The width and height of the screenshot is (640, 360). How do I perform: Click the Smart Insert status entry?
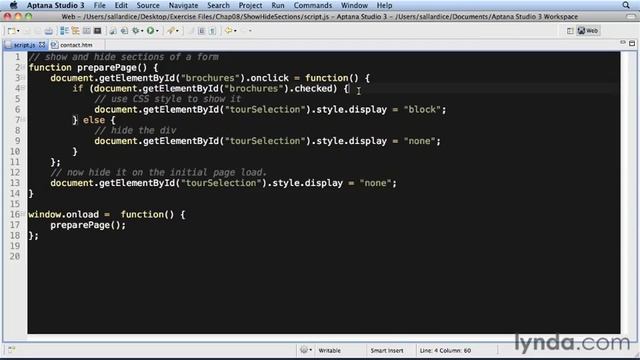coord(387,350)
